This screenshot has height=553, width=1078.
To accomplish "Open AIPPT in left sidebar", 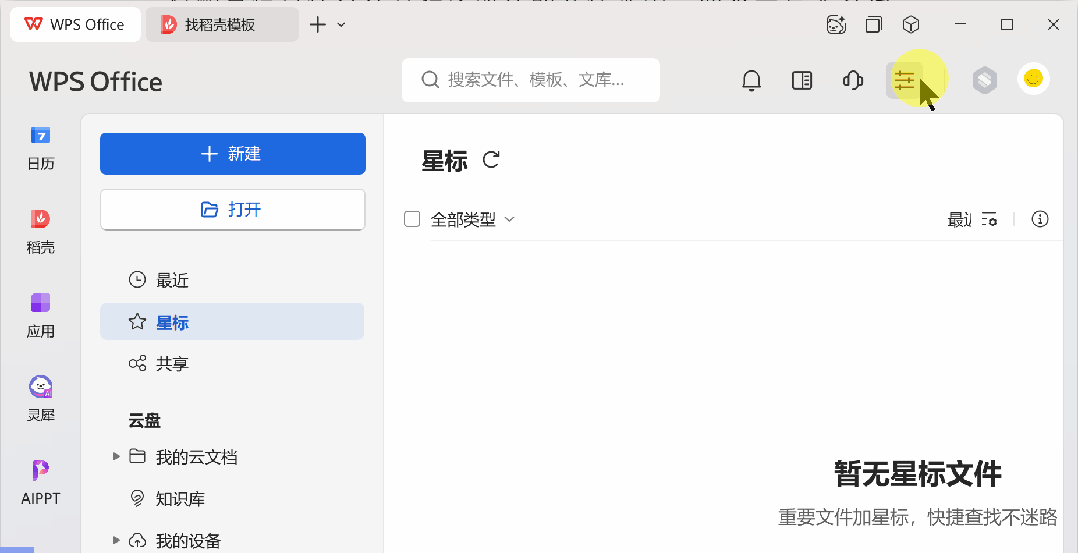I will 41,483.
